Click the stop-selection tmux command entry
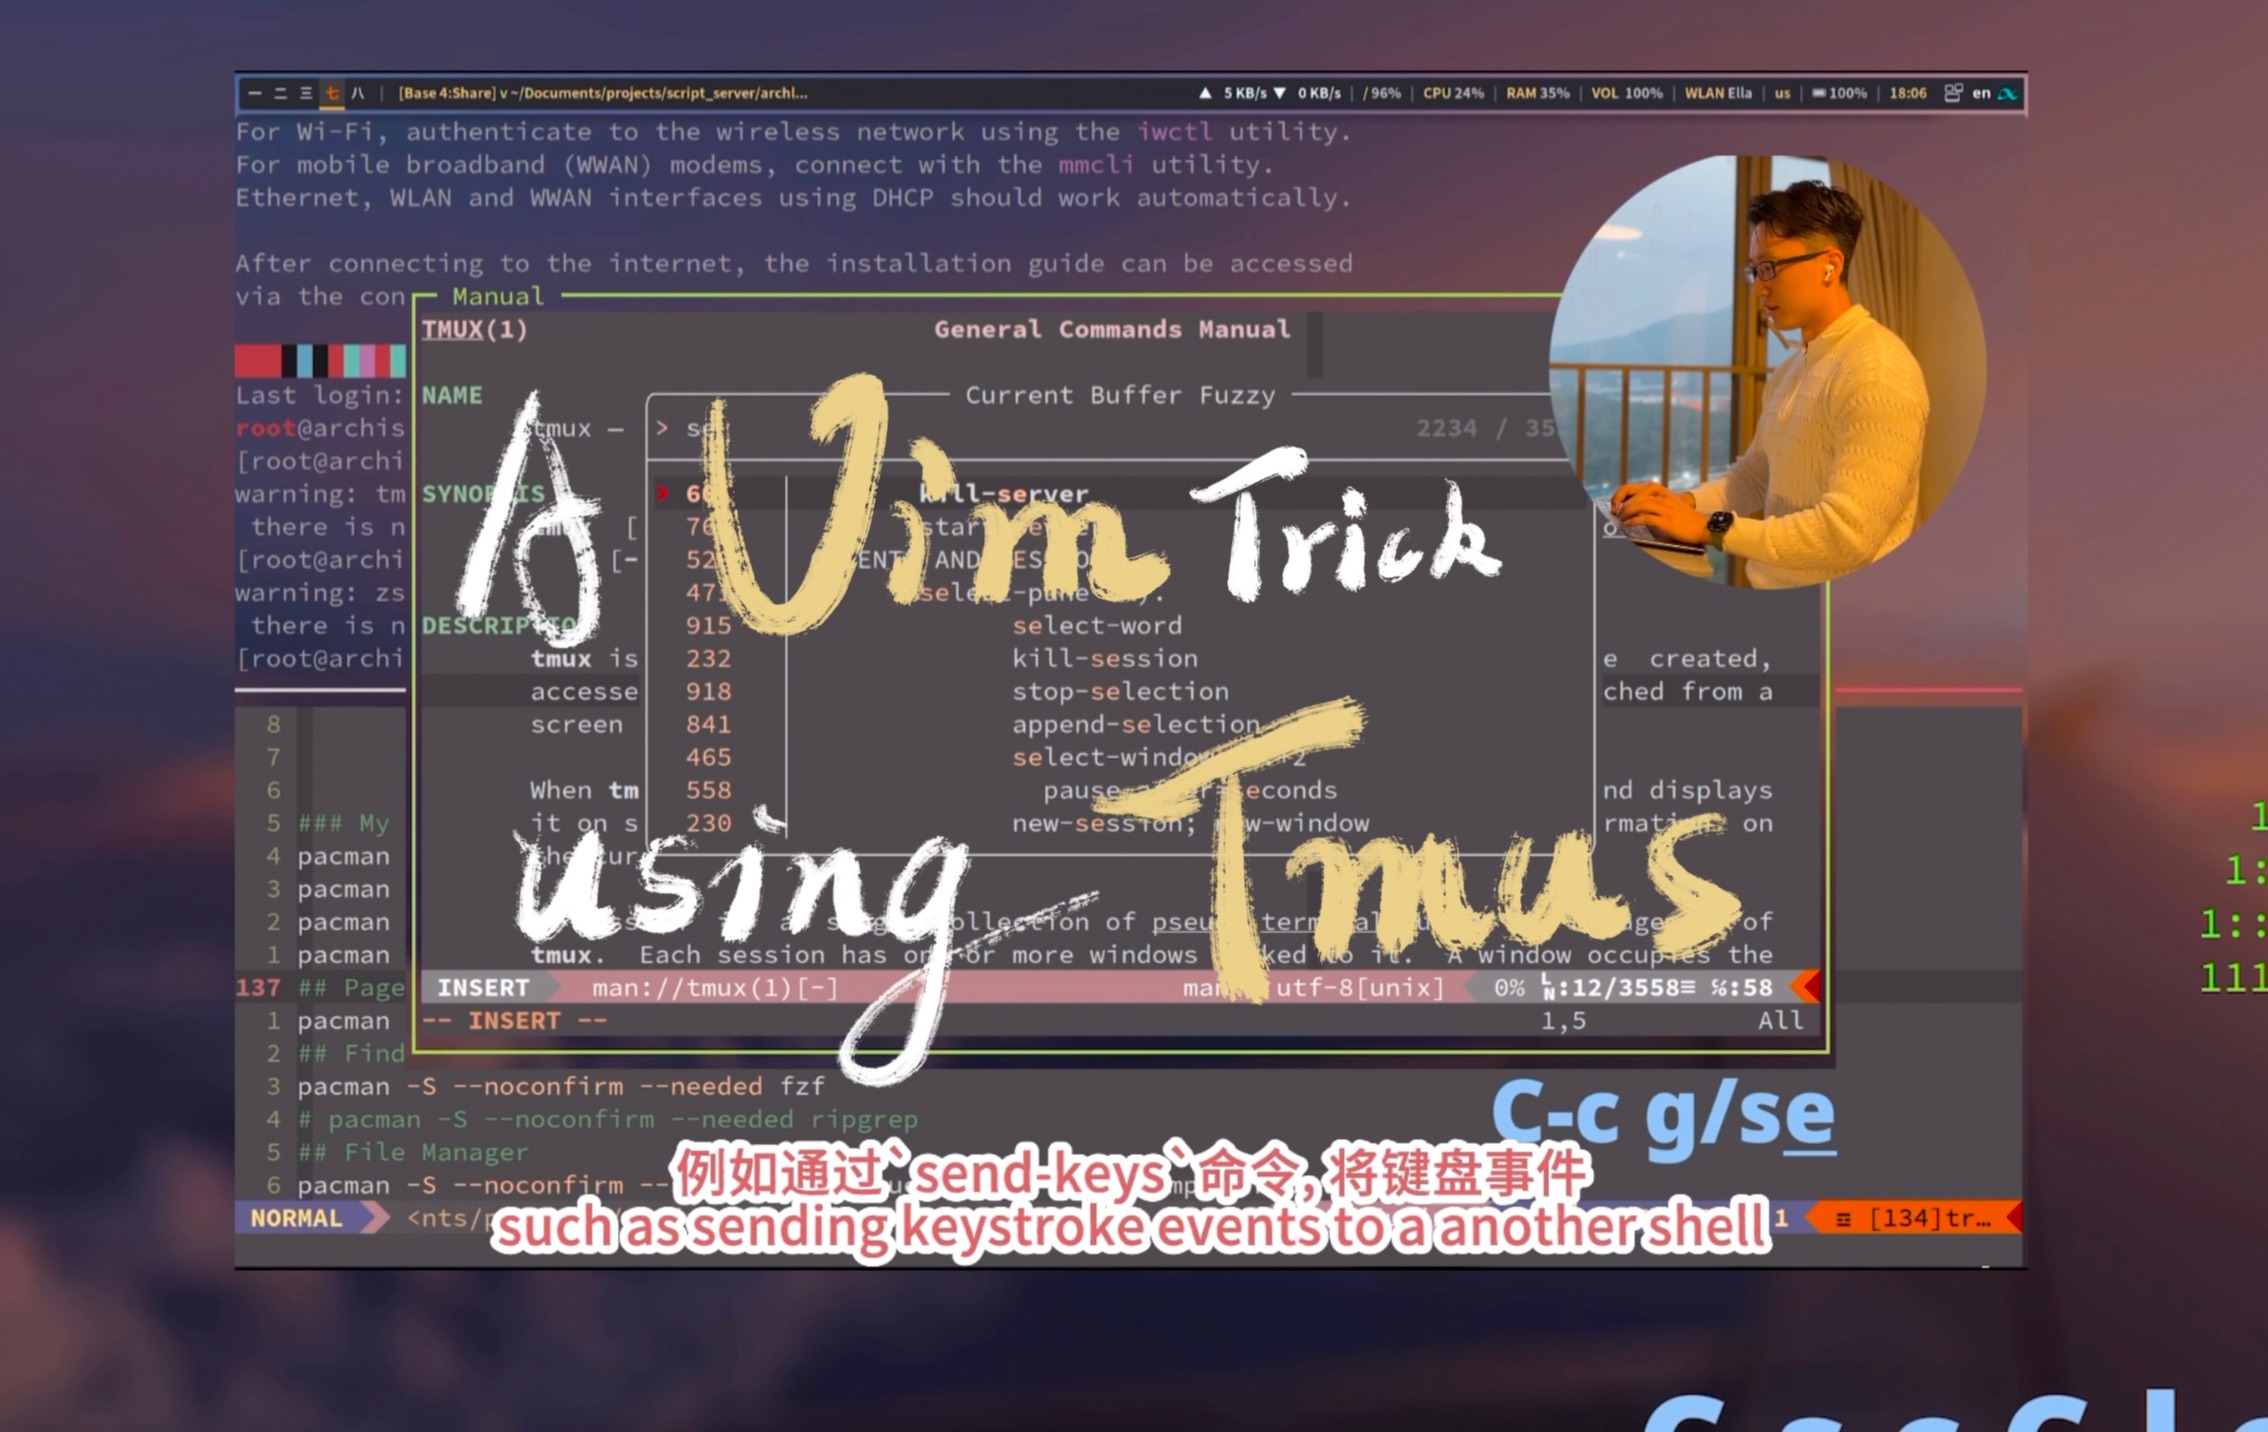The width and height of the screenshot is (2268, 1432). point(1120,691)
